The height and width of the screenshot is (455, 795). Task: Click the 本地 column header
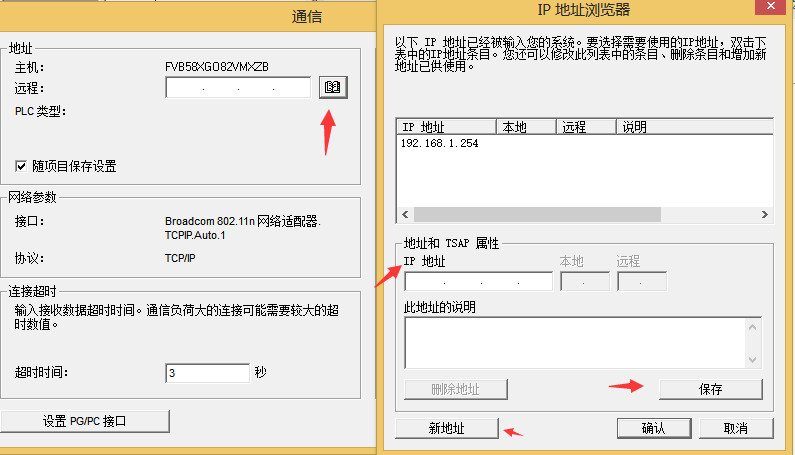pos(526,127)
